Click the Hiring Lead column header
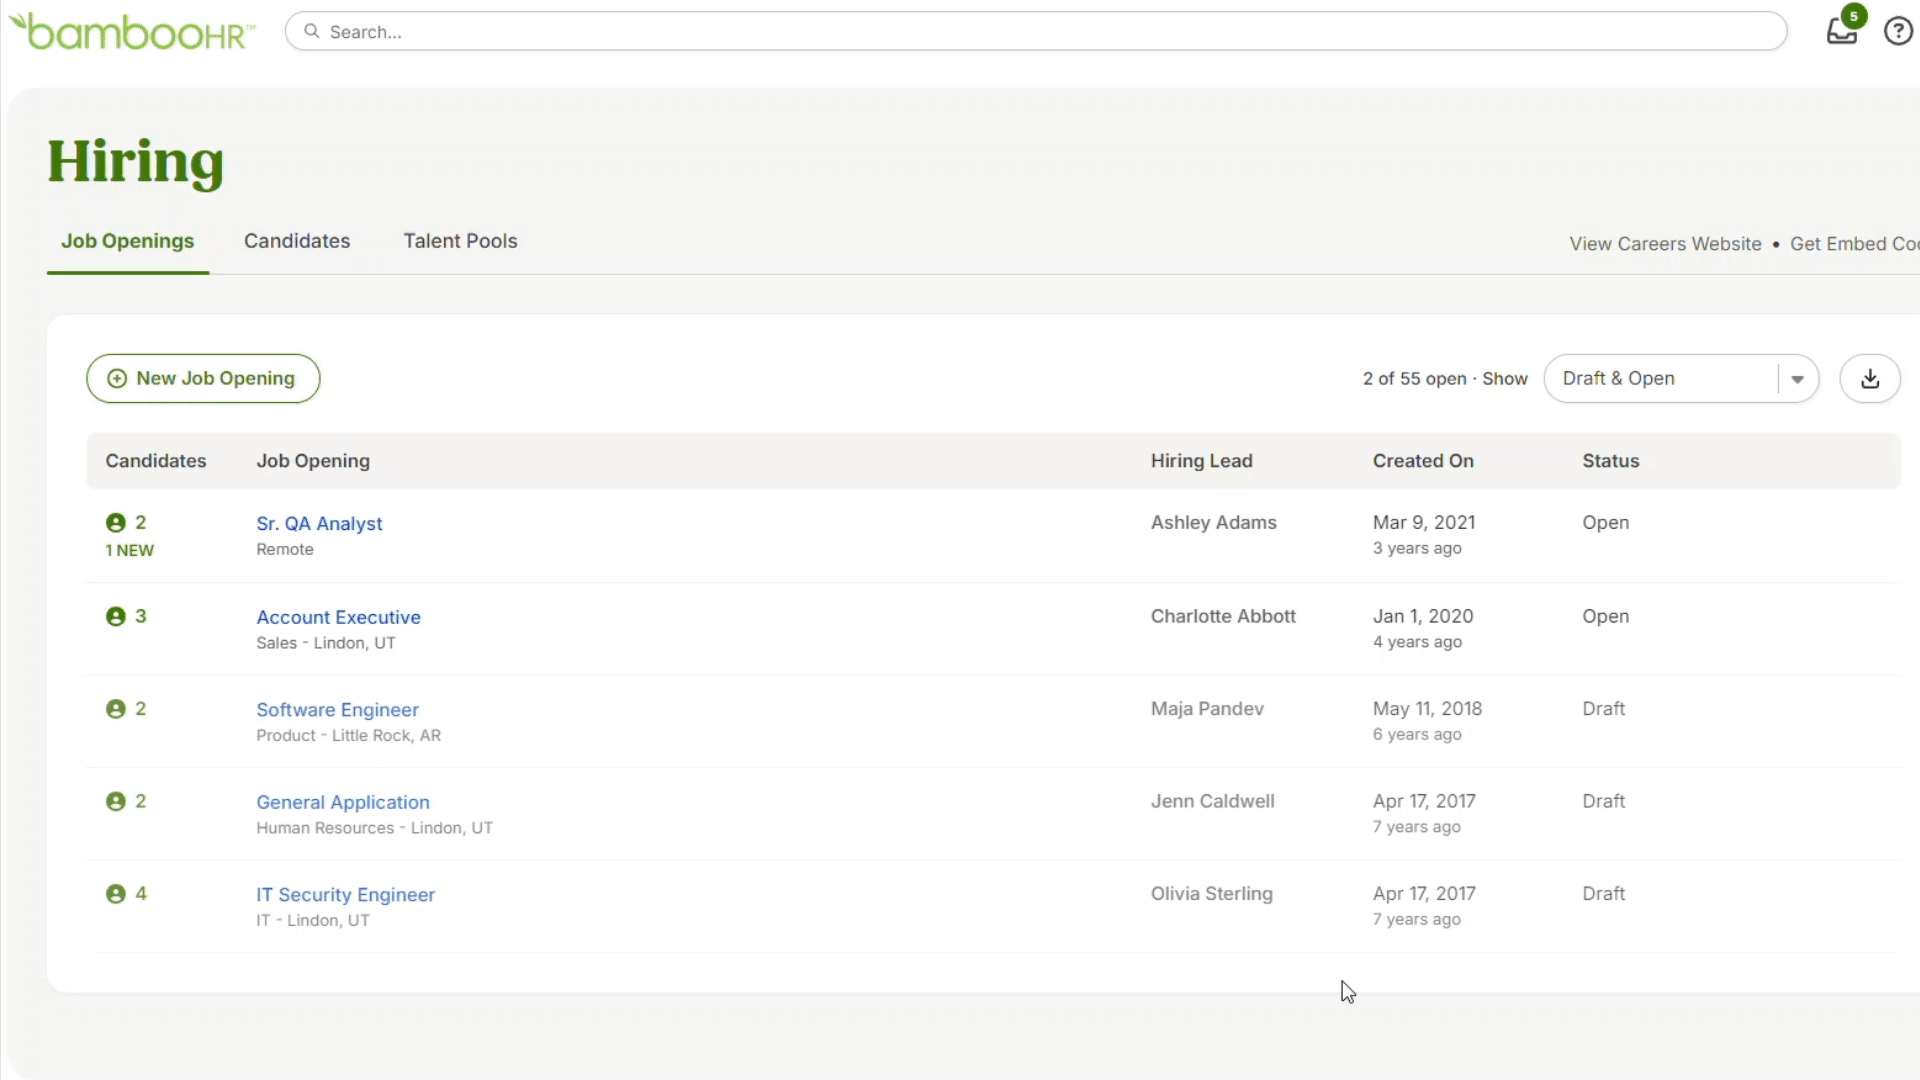The image size is (1920, 1080). point(1201,461)
